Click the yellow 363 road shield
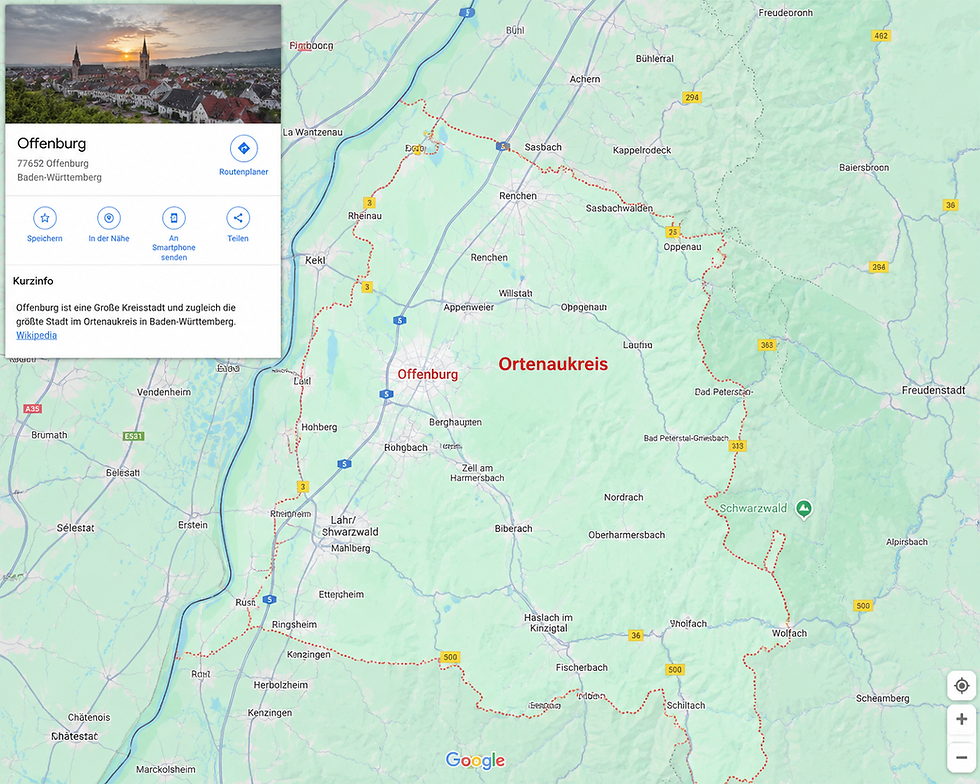The width and height of the screenshot is (980, 784). click(767, 344)
